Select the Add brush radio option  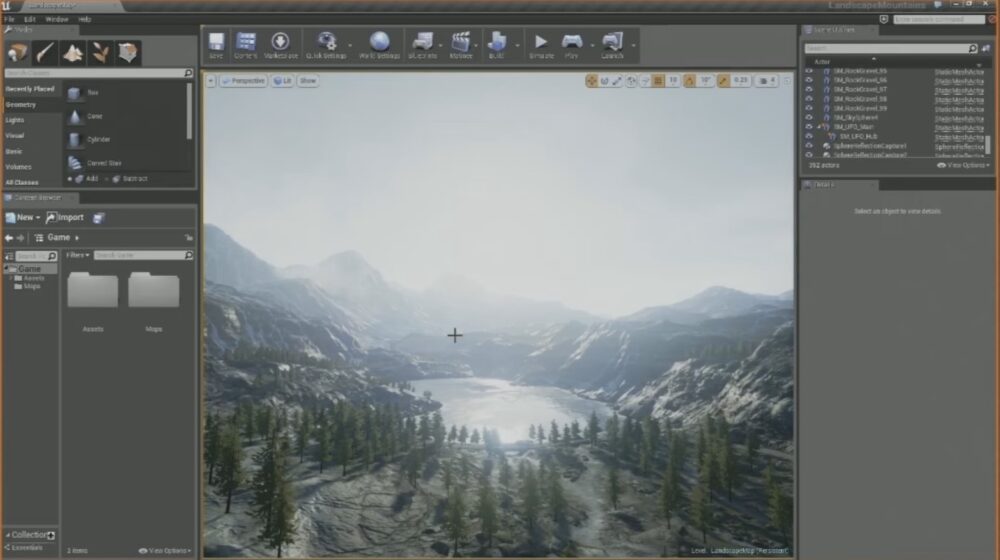83,179
